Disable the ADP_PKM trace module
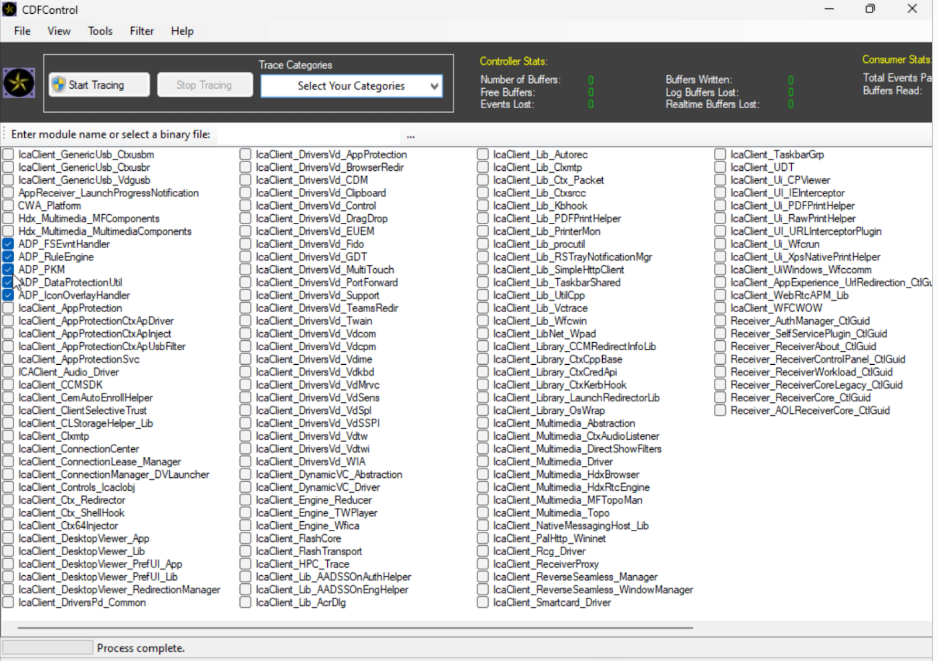The height and width of the screenshot is (661, 937). pos(8,270)
